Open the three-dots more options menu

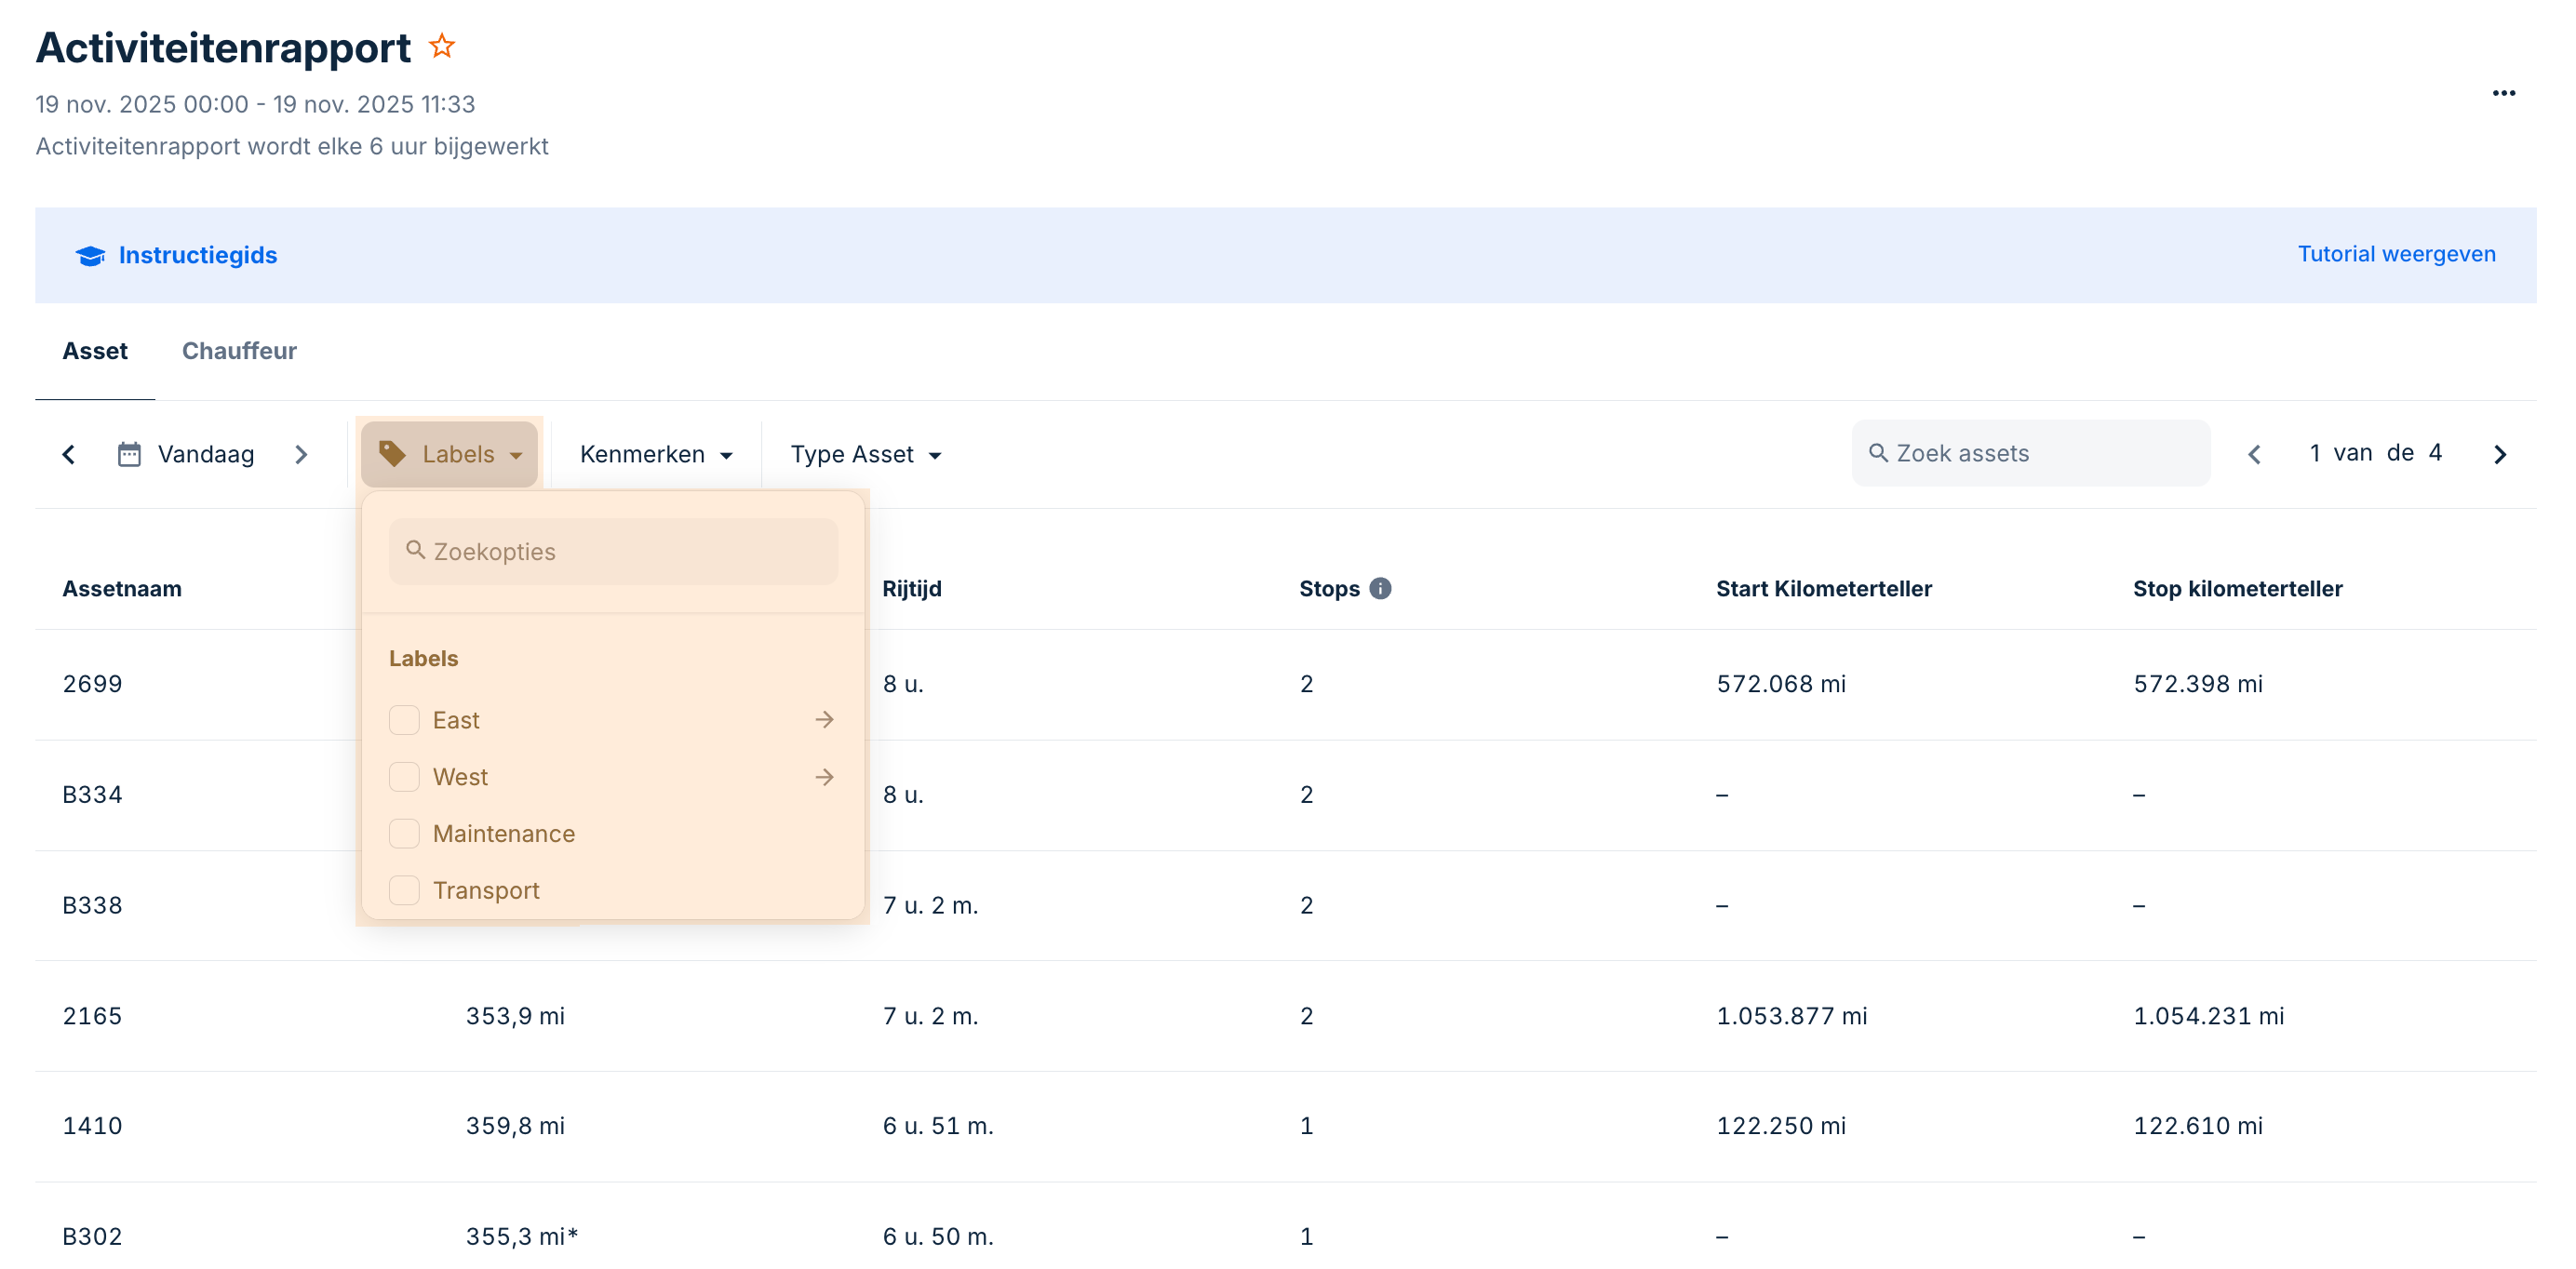(2503, 93)
